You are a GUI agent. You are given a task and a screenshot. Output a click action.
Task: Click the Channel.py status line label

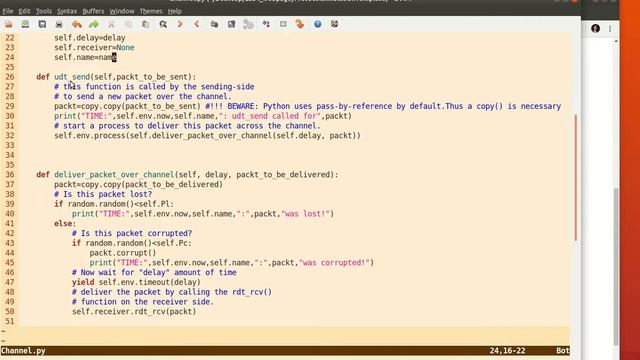coord(23,351)
